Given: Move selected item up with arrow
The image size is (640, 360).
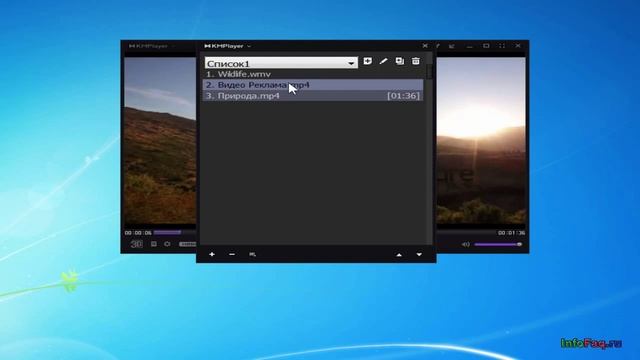Looking at the screenshot, I should tap(399, 255).
